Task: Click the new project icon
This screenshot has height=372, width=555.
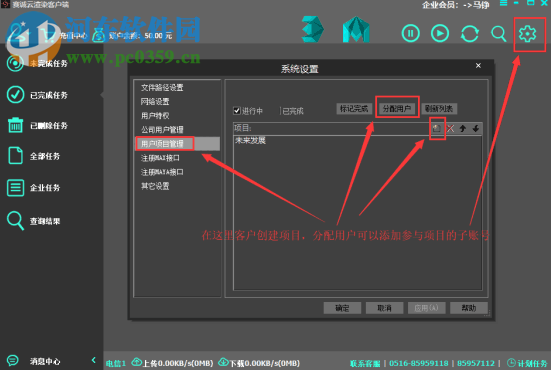Action: coord(437,128)
